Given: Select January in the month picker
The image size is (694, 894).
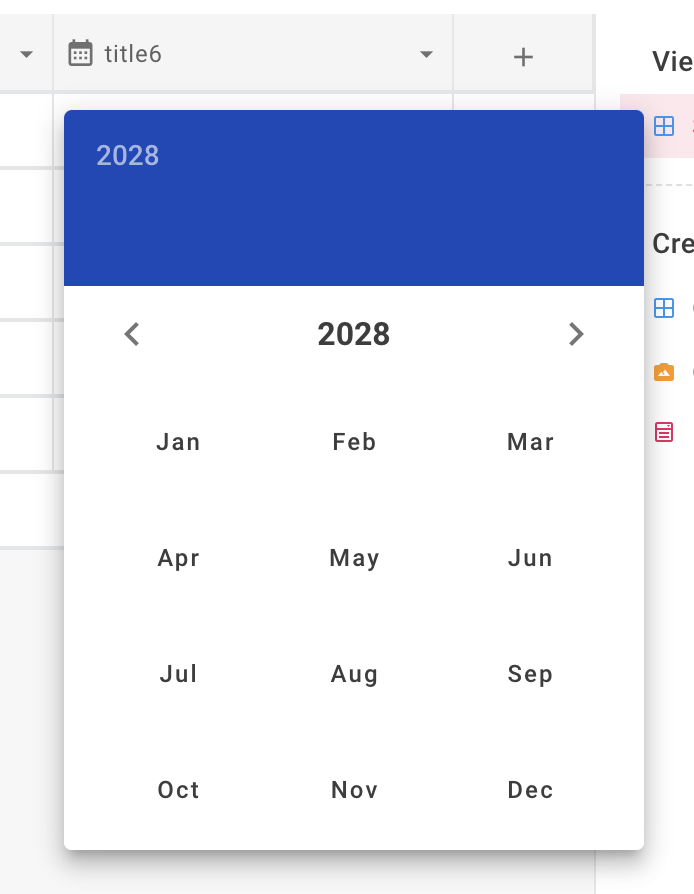Looking at the screenshot, I should tap(178, 441).
